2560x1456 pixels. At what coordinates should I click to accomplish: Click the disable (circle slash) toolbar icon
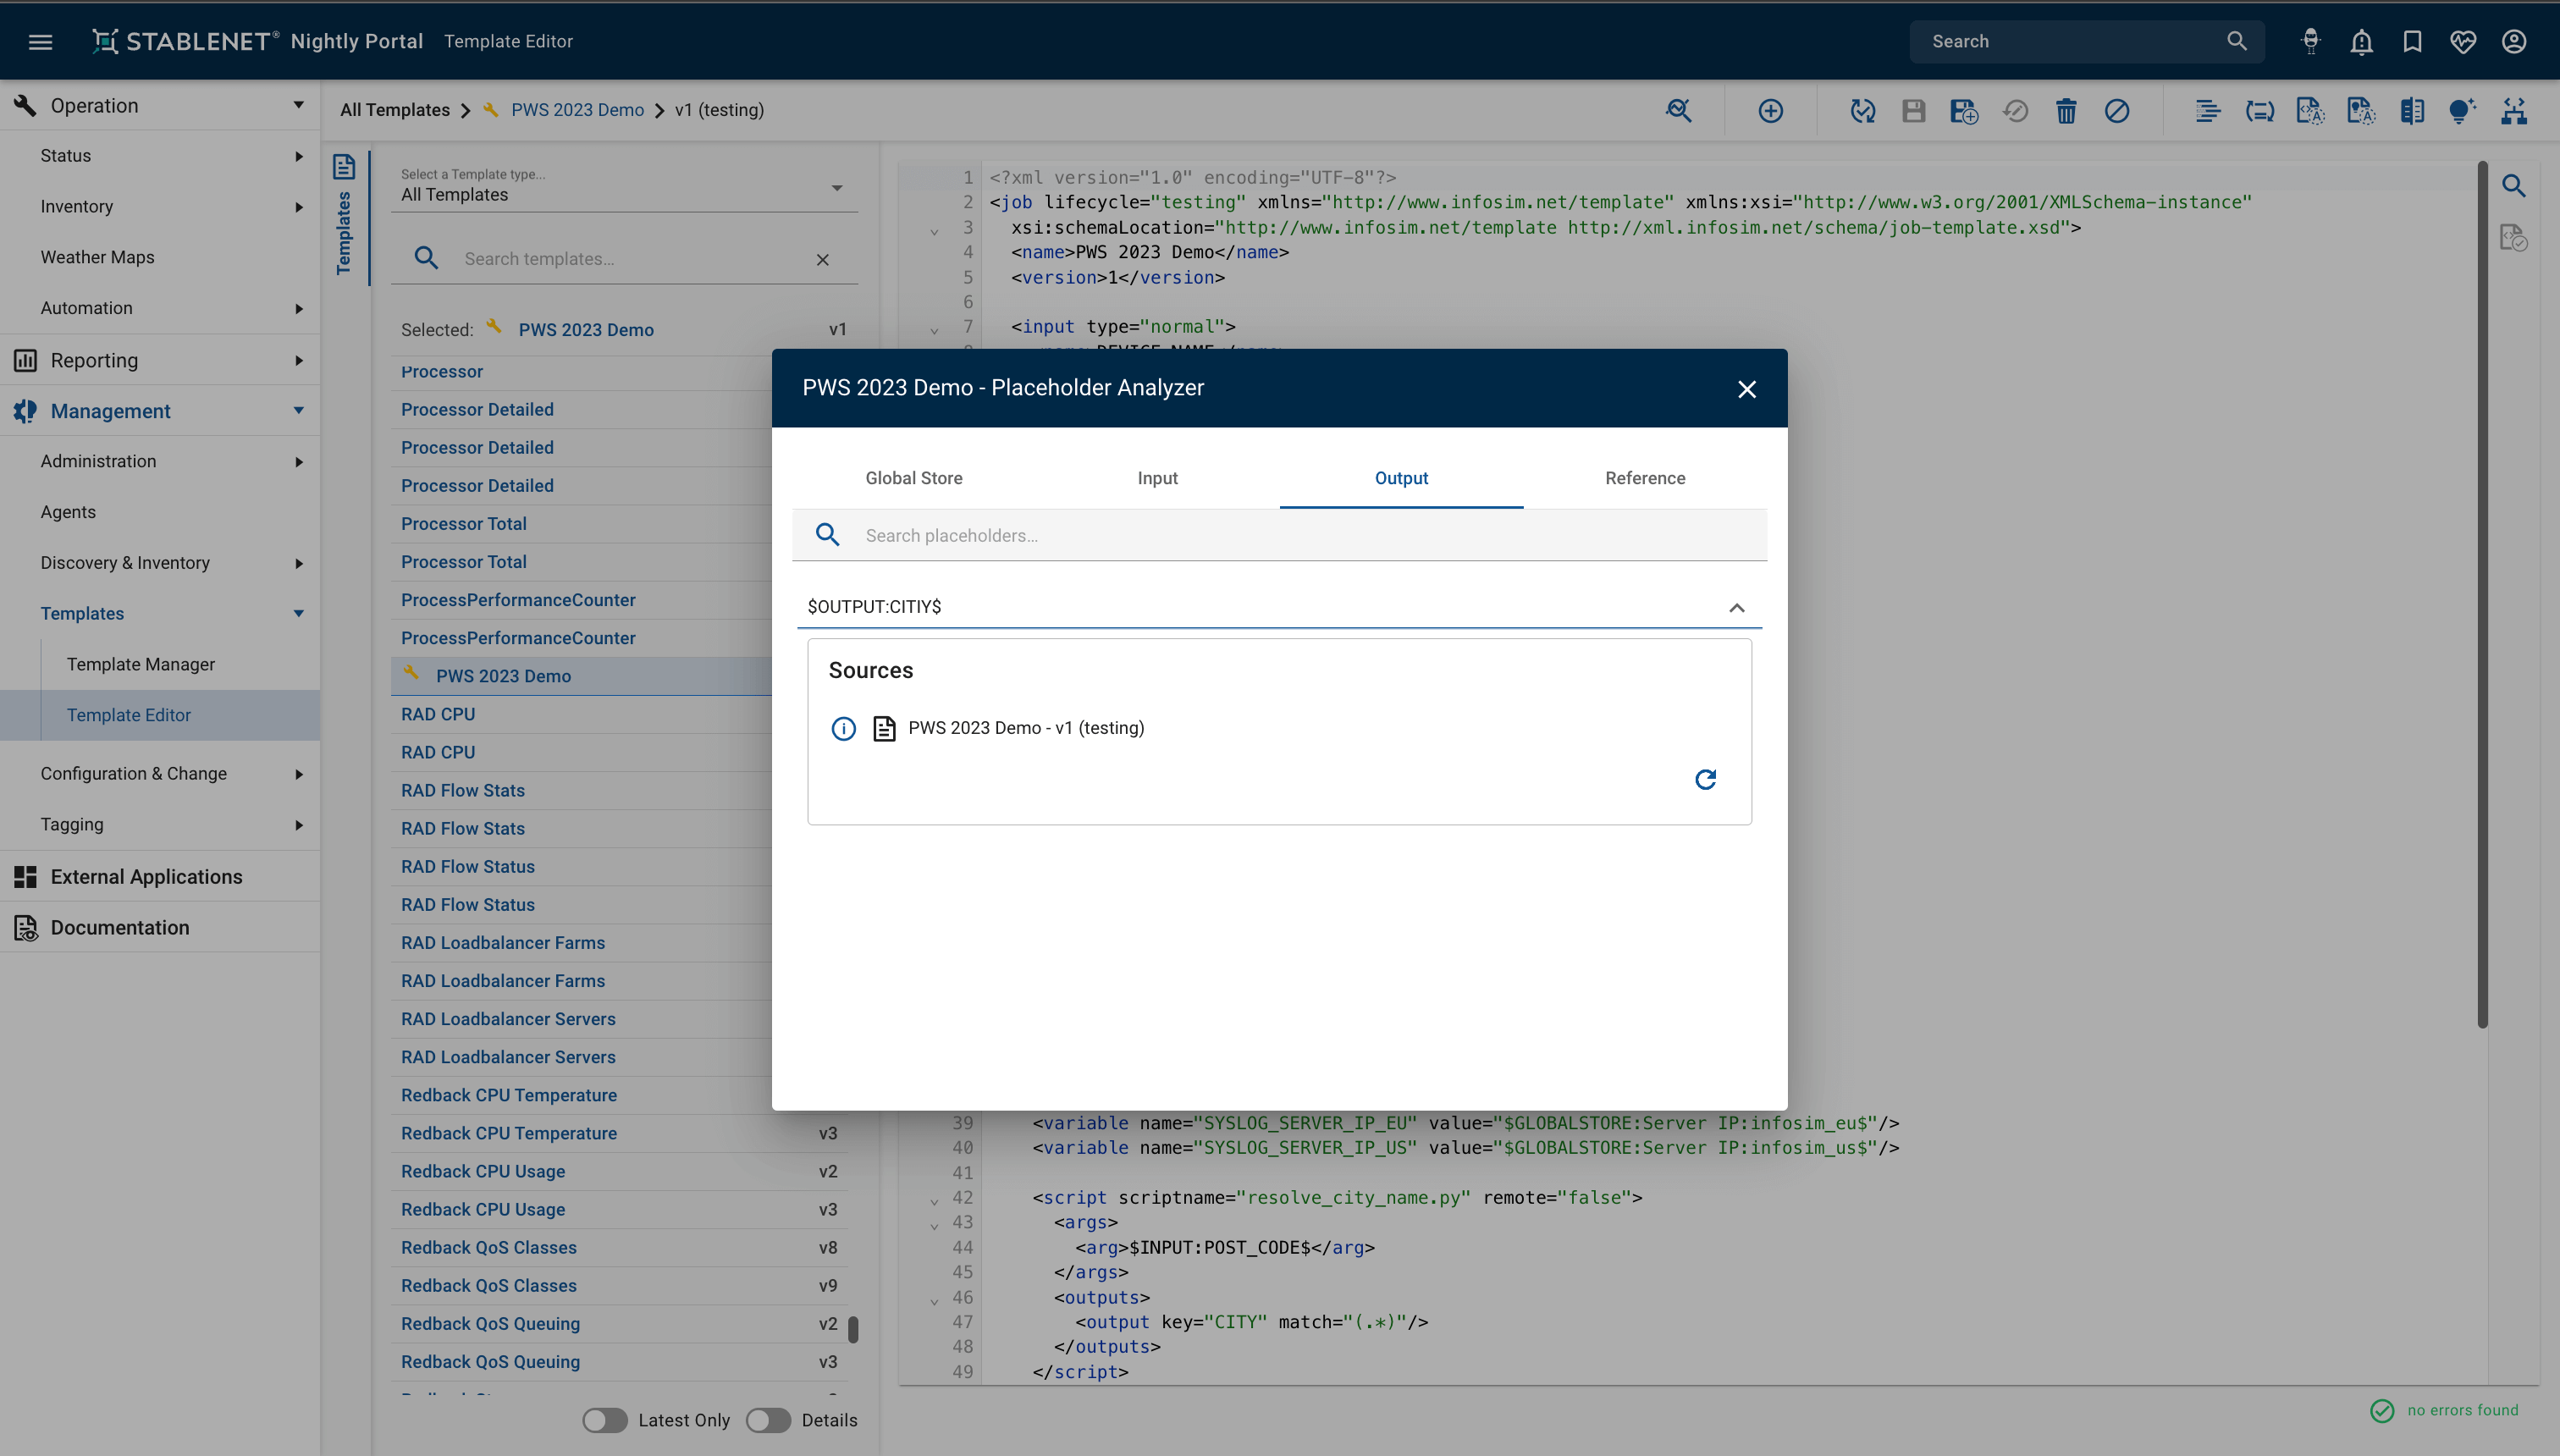(2117, 110)
